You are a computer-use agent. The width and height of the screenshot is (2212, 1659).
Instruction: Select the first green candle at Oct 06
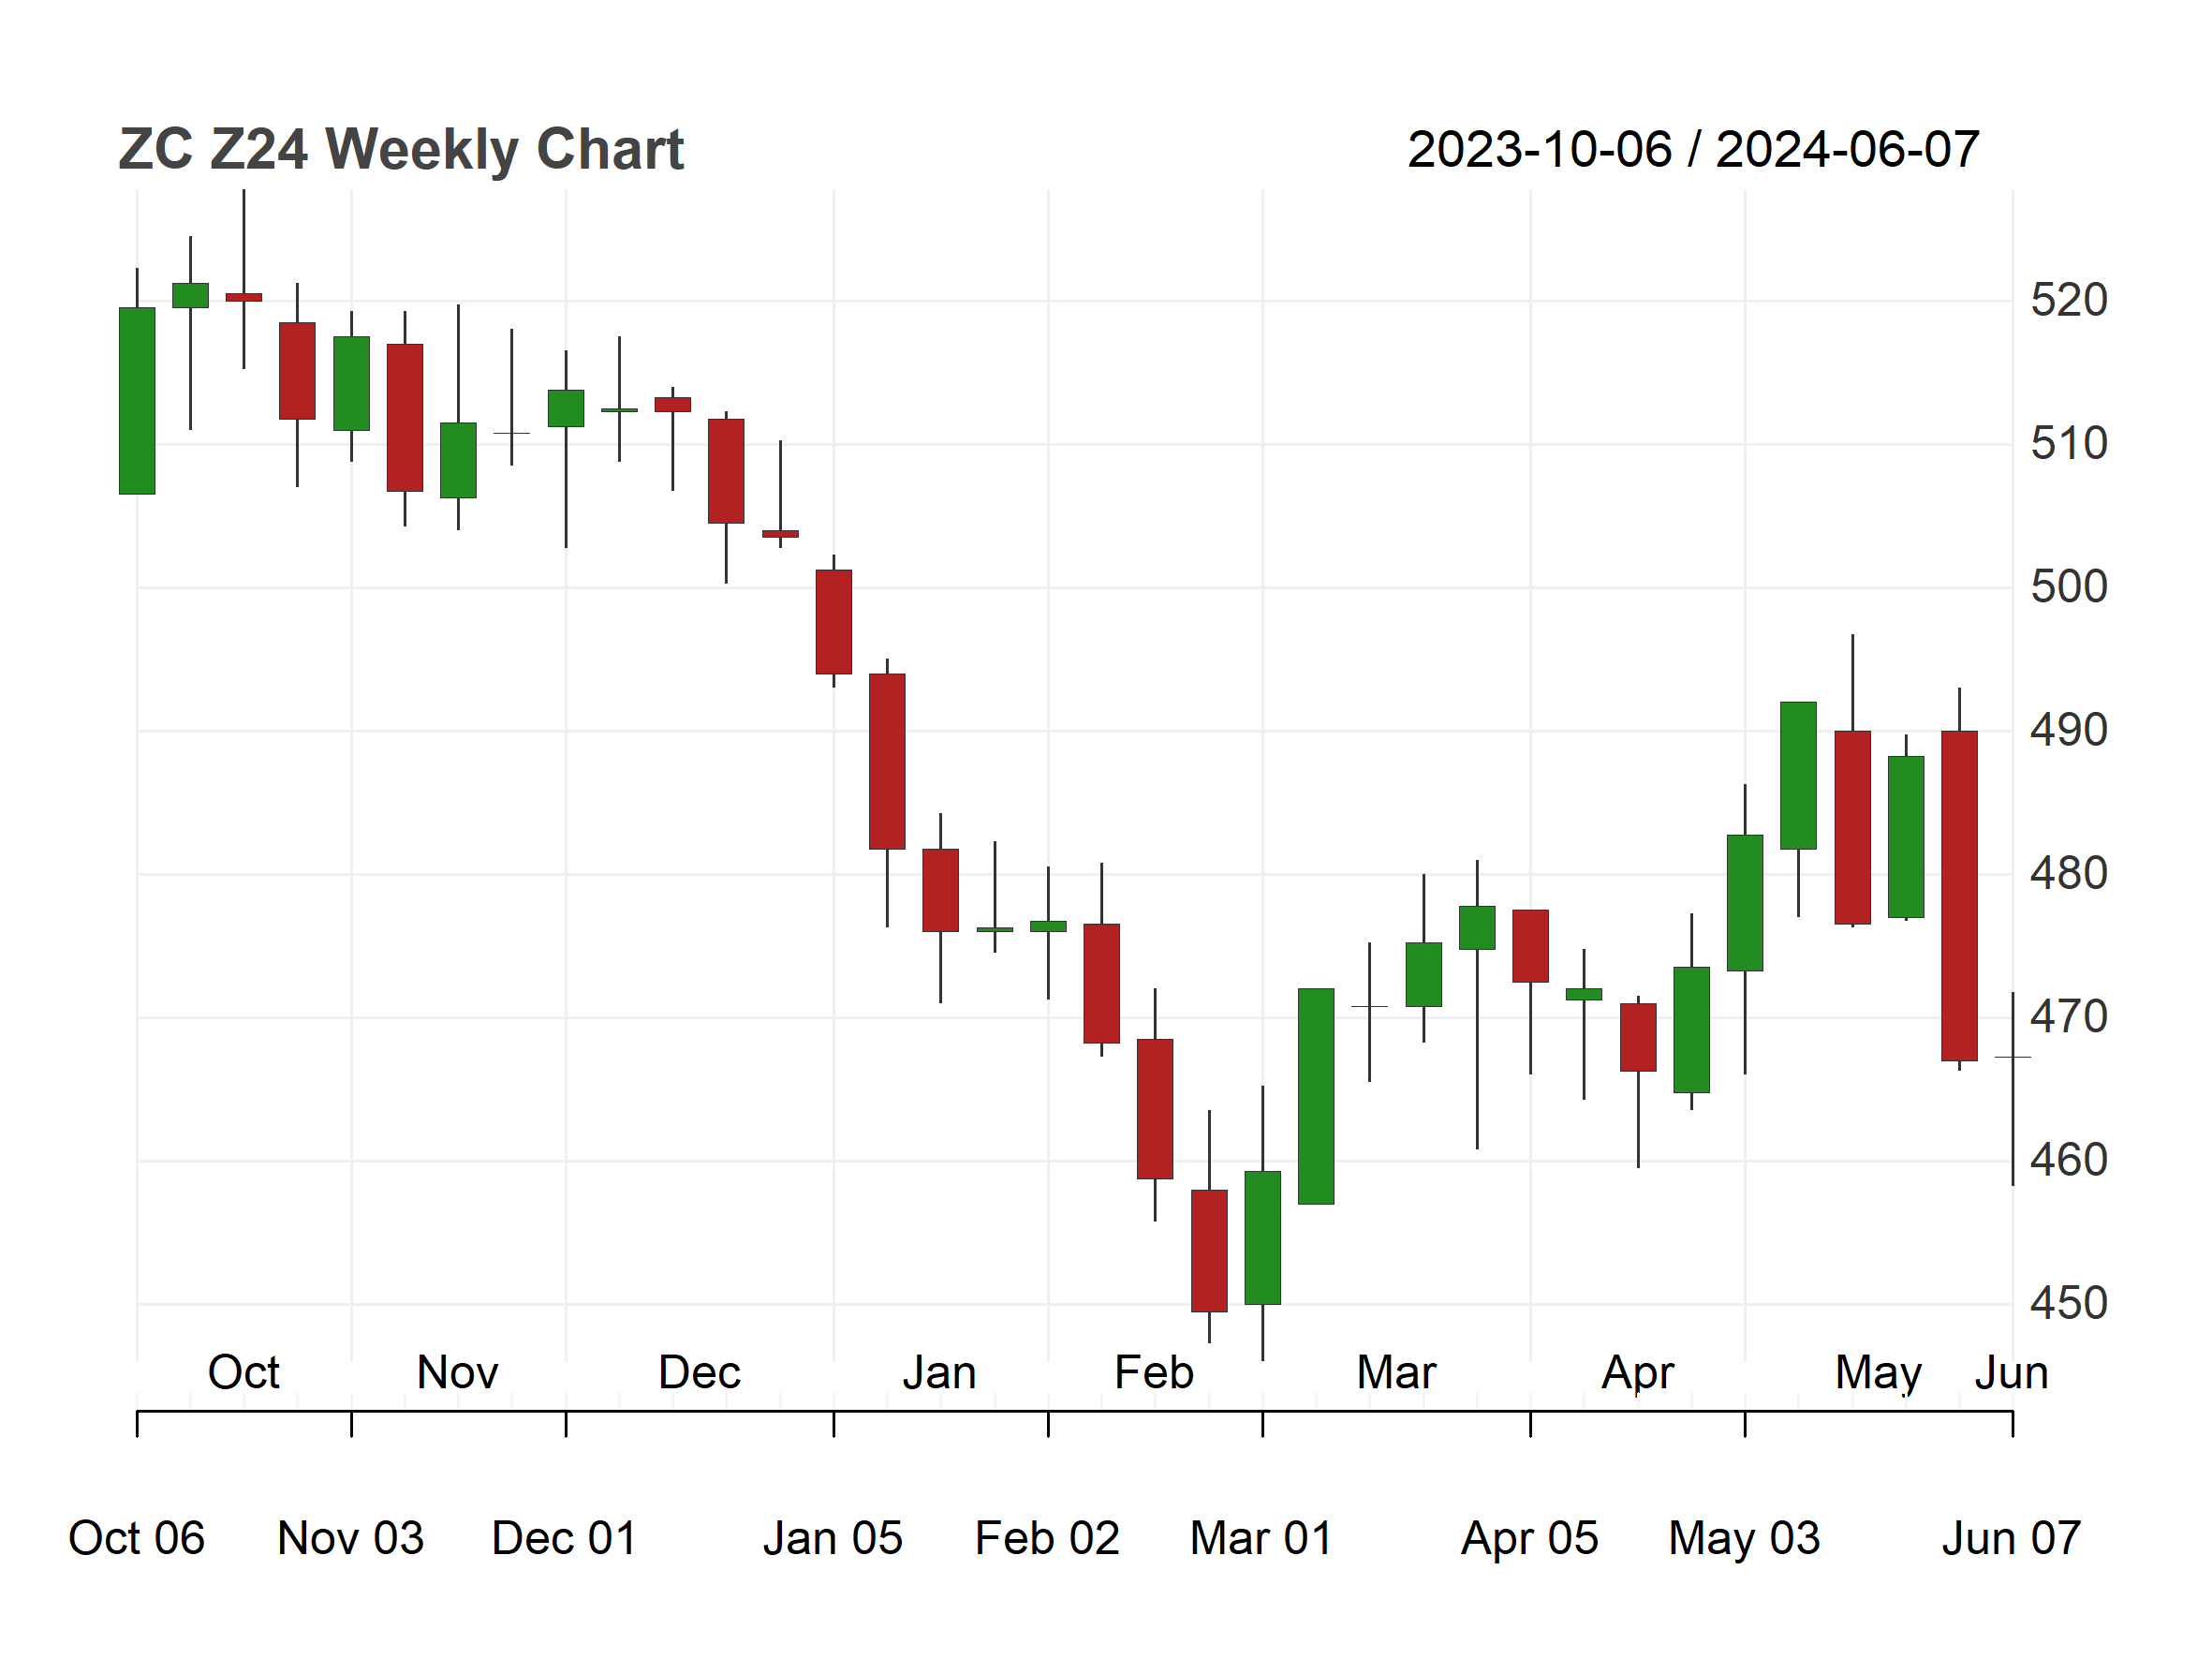coord(137,401)
